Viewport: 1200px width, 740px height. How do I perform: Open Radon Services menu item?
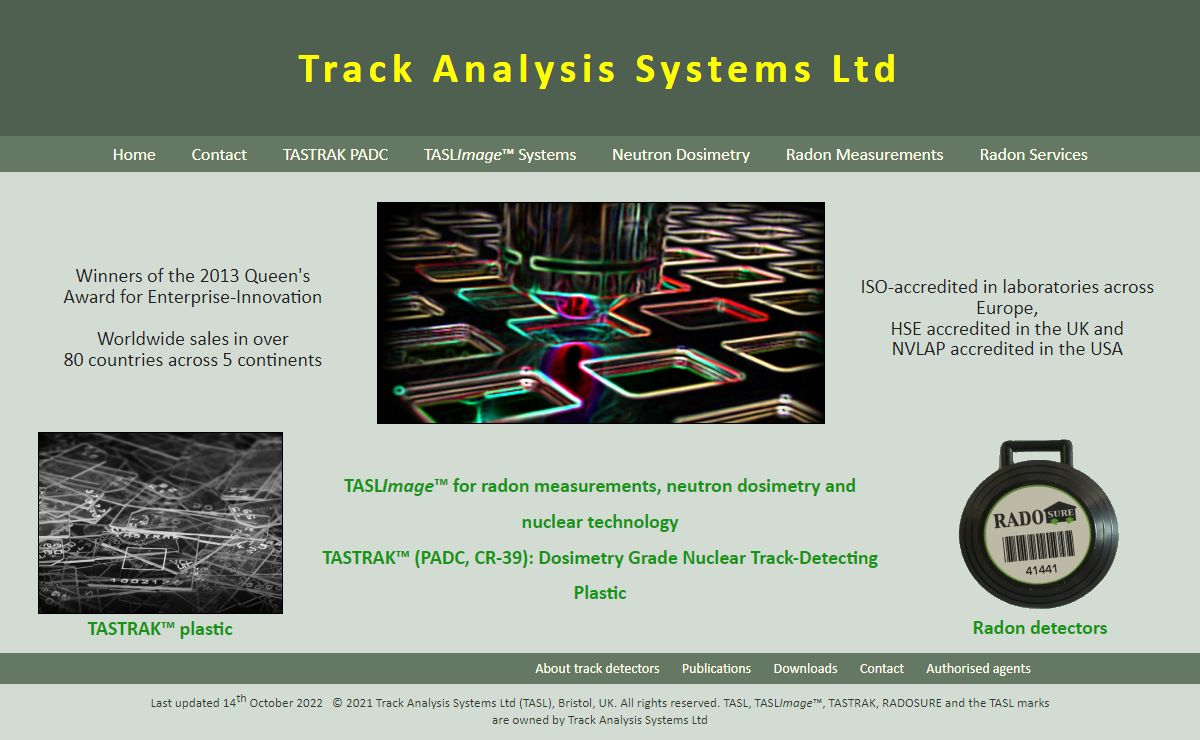tap(1033, 154)
